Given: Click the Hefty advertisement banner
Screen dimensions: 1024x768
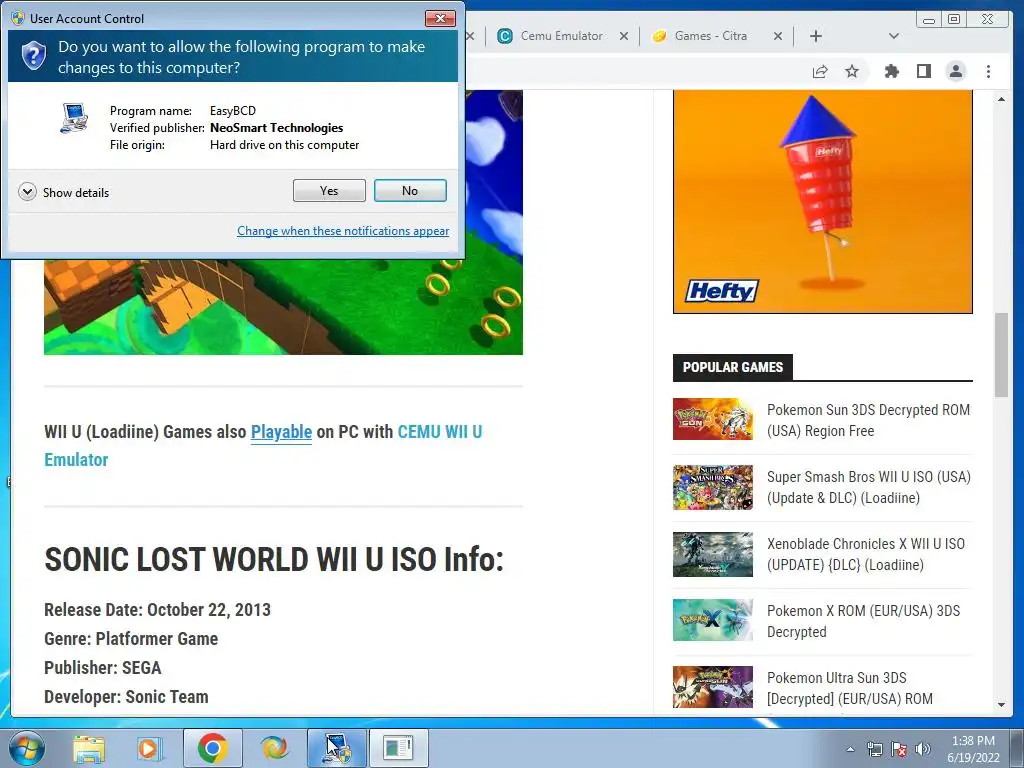Looking at the screenshot, I should pos(822,202).
